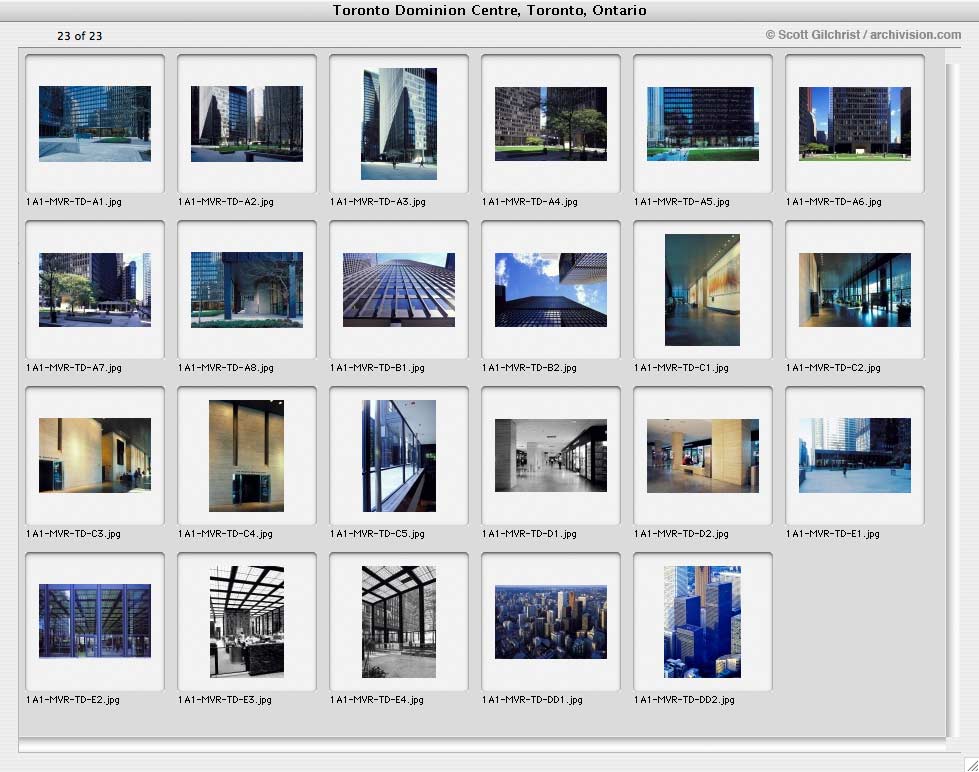View the 1A1-MVR-TD-E2.jpg pavilion image

(95, 621)
